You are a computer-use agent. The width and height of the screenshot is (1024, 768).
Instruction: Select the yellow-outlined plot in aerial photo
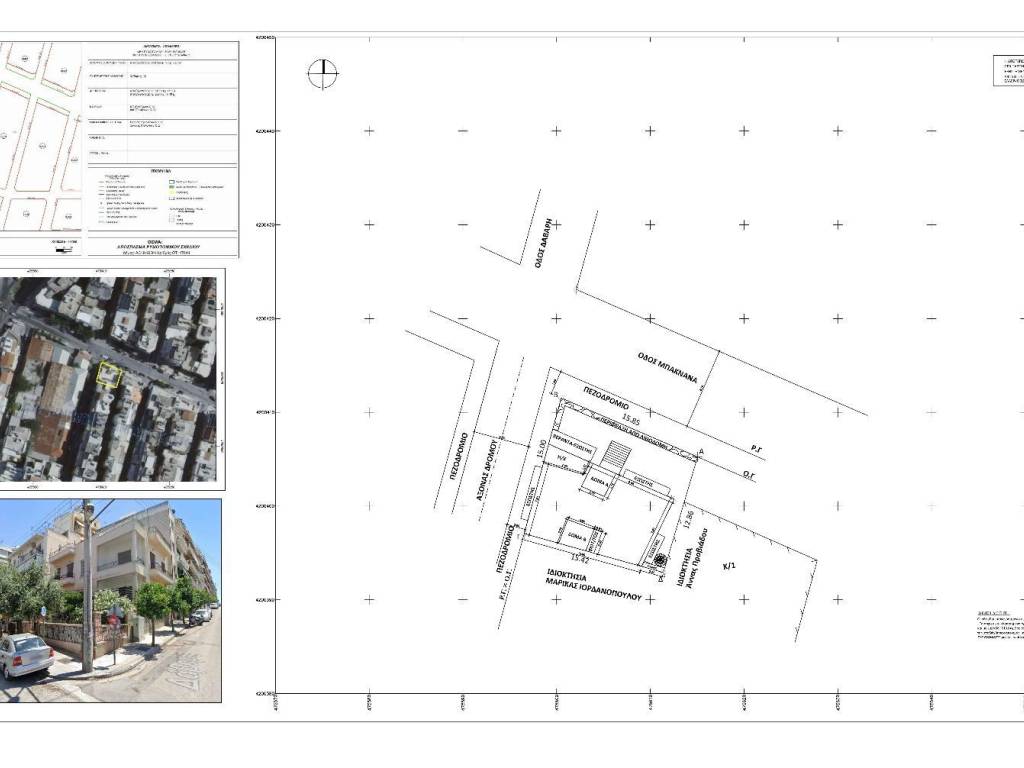click(108, 375)
